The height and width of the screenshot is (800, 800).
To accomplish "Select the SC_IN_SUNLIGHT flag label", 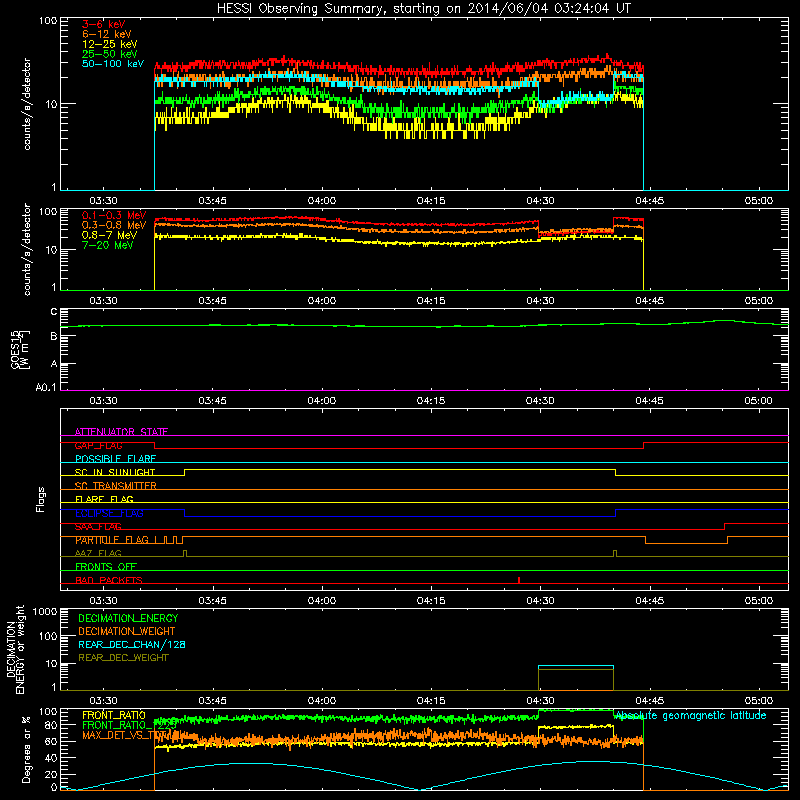I will tap(115, 472).
